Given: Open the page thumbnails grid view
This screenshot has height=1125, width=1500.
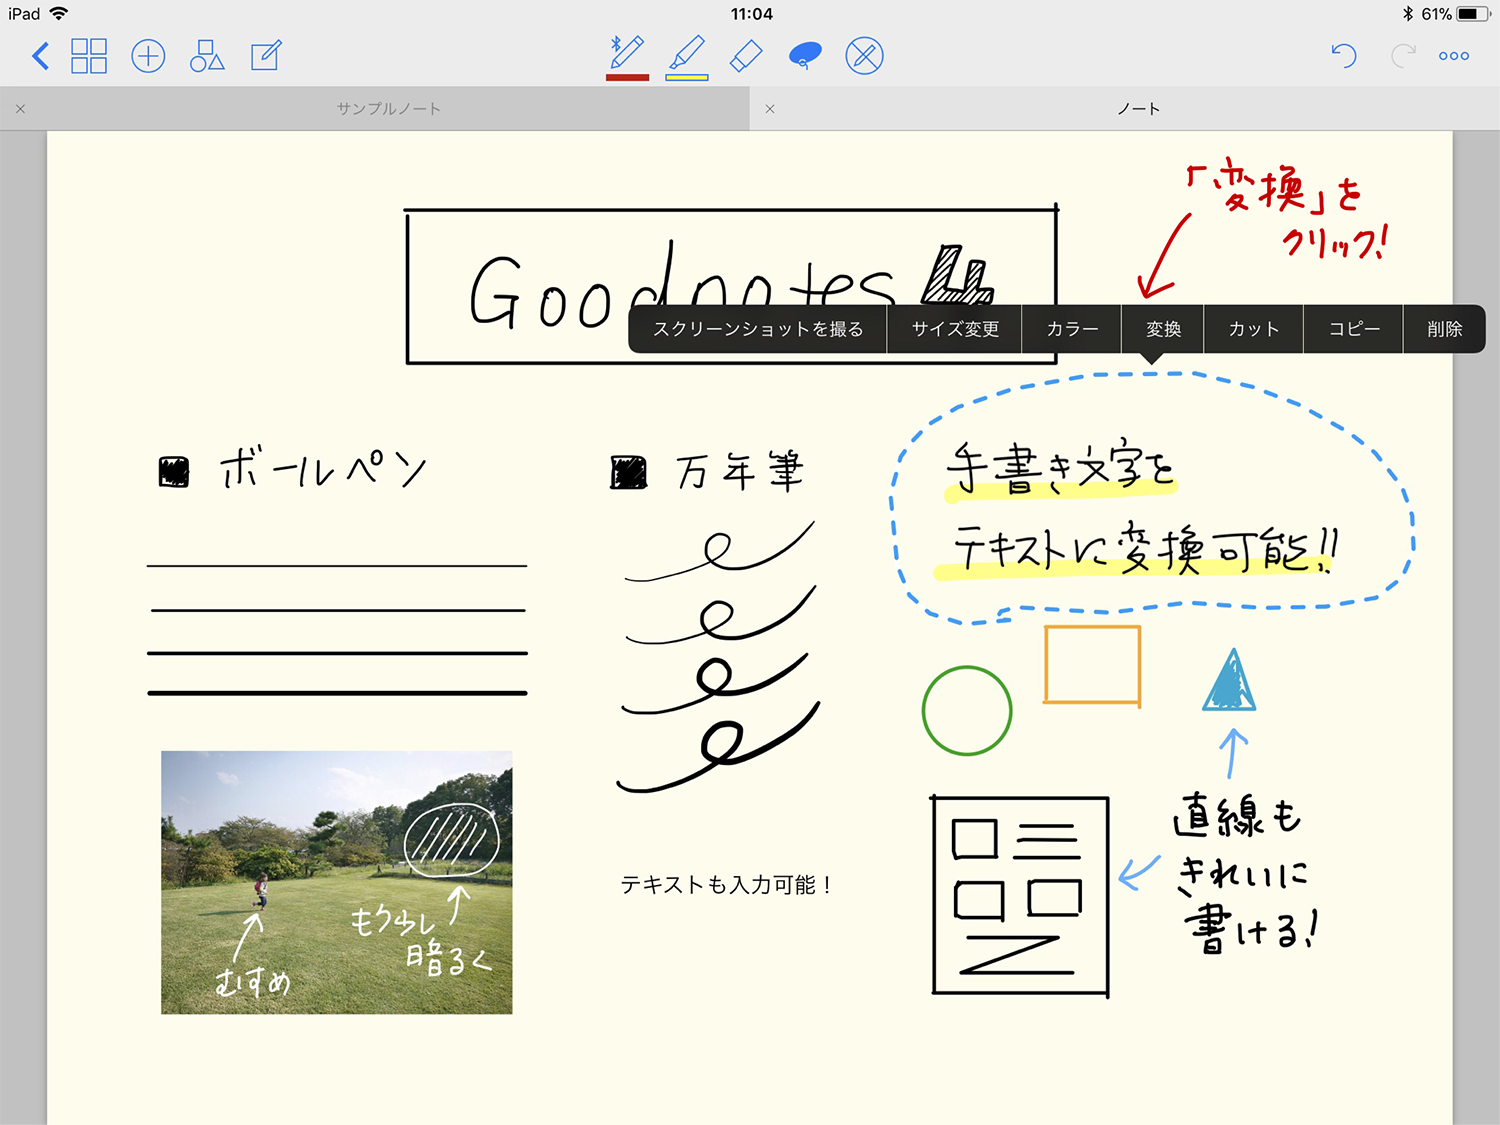Looking at the screenshot, I should (x=89, y=56).
